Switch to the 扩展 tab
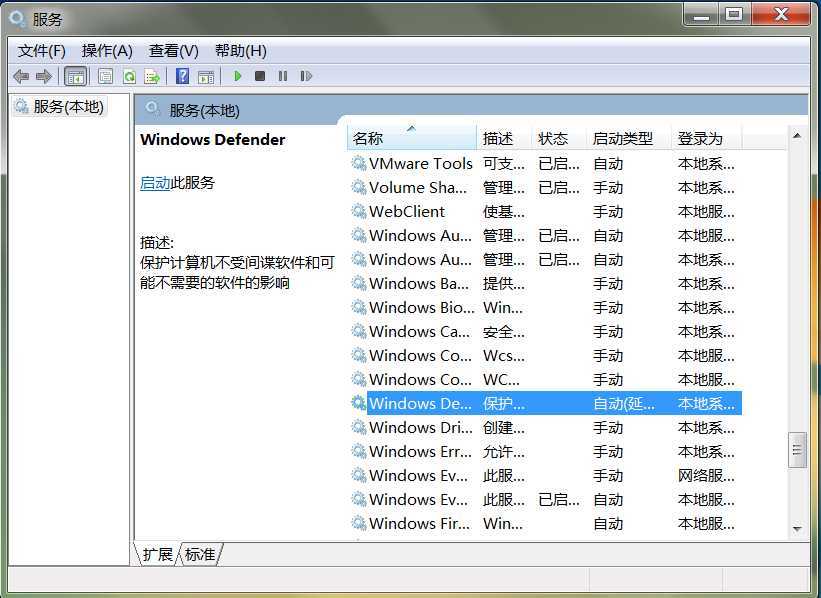The width and height of the screenshot is (821, 598). (x=158, y=555)
